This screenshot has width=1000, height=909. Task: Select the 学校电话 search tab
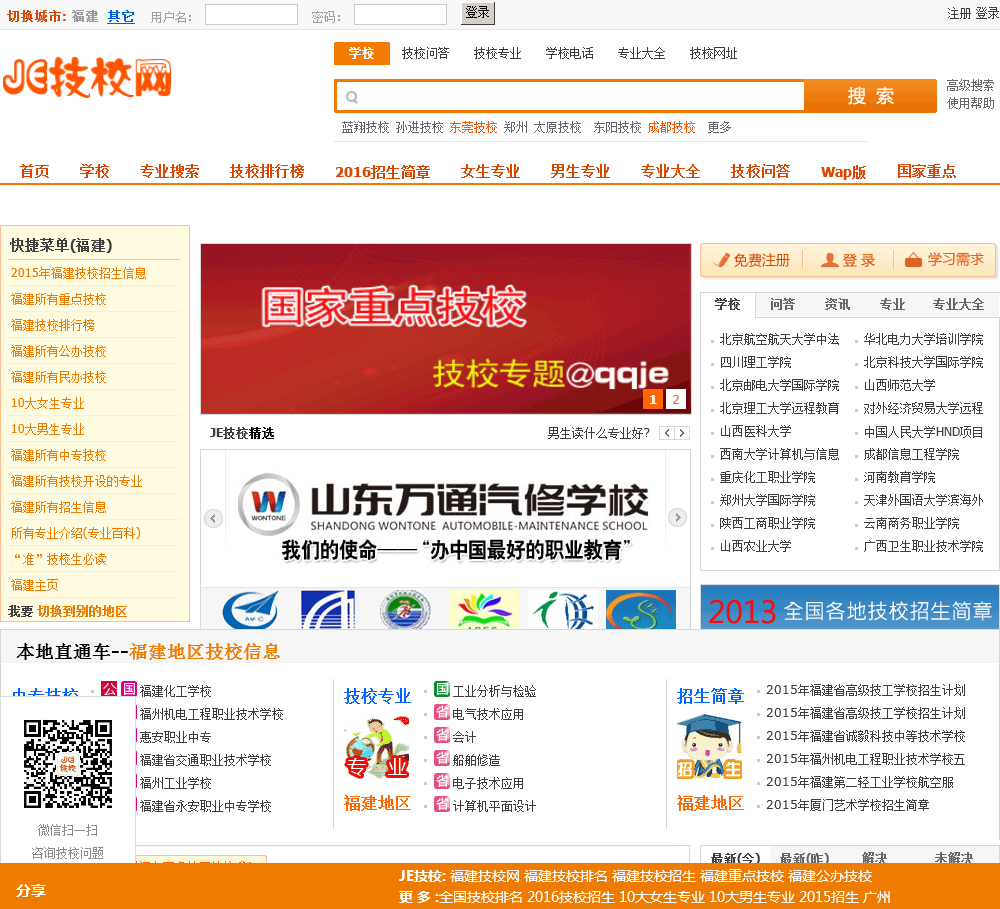point(570,54)
